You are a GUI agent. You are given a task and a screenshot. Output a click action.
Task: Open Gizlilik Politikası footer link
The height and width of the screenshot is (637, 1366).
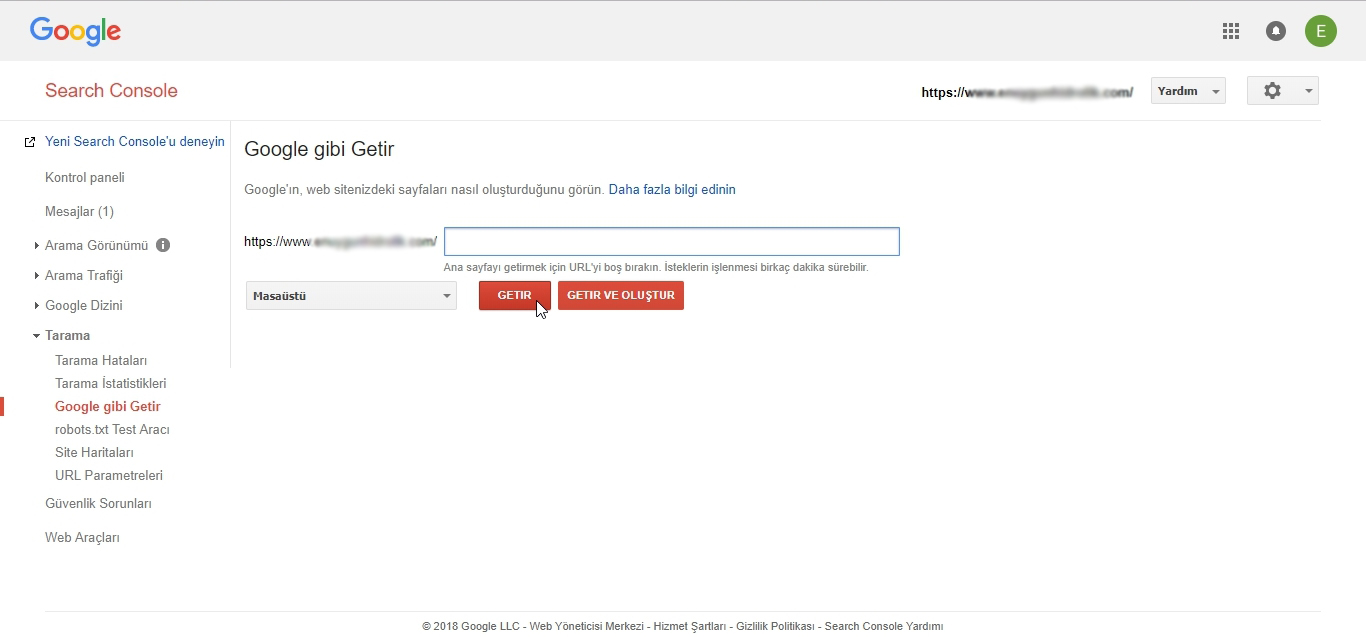pyautogui.click(x=775, y=626)
